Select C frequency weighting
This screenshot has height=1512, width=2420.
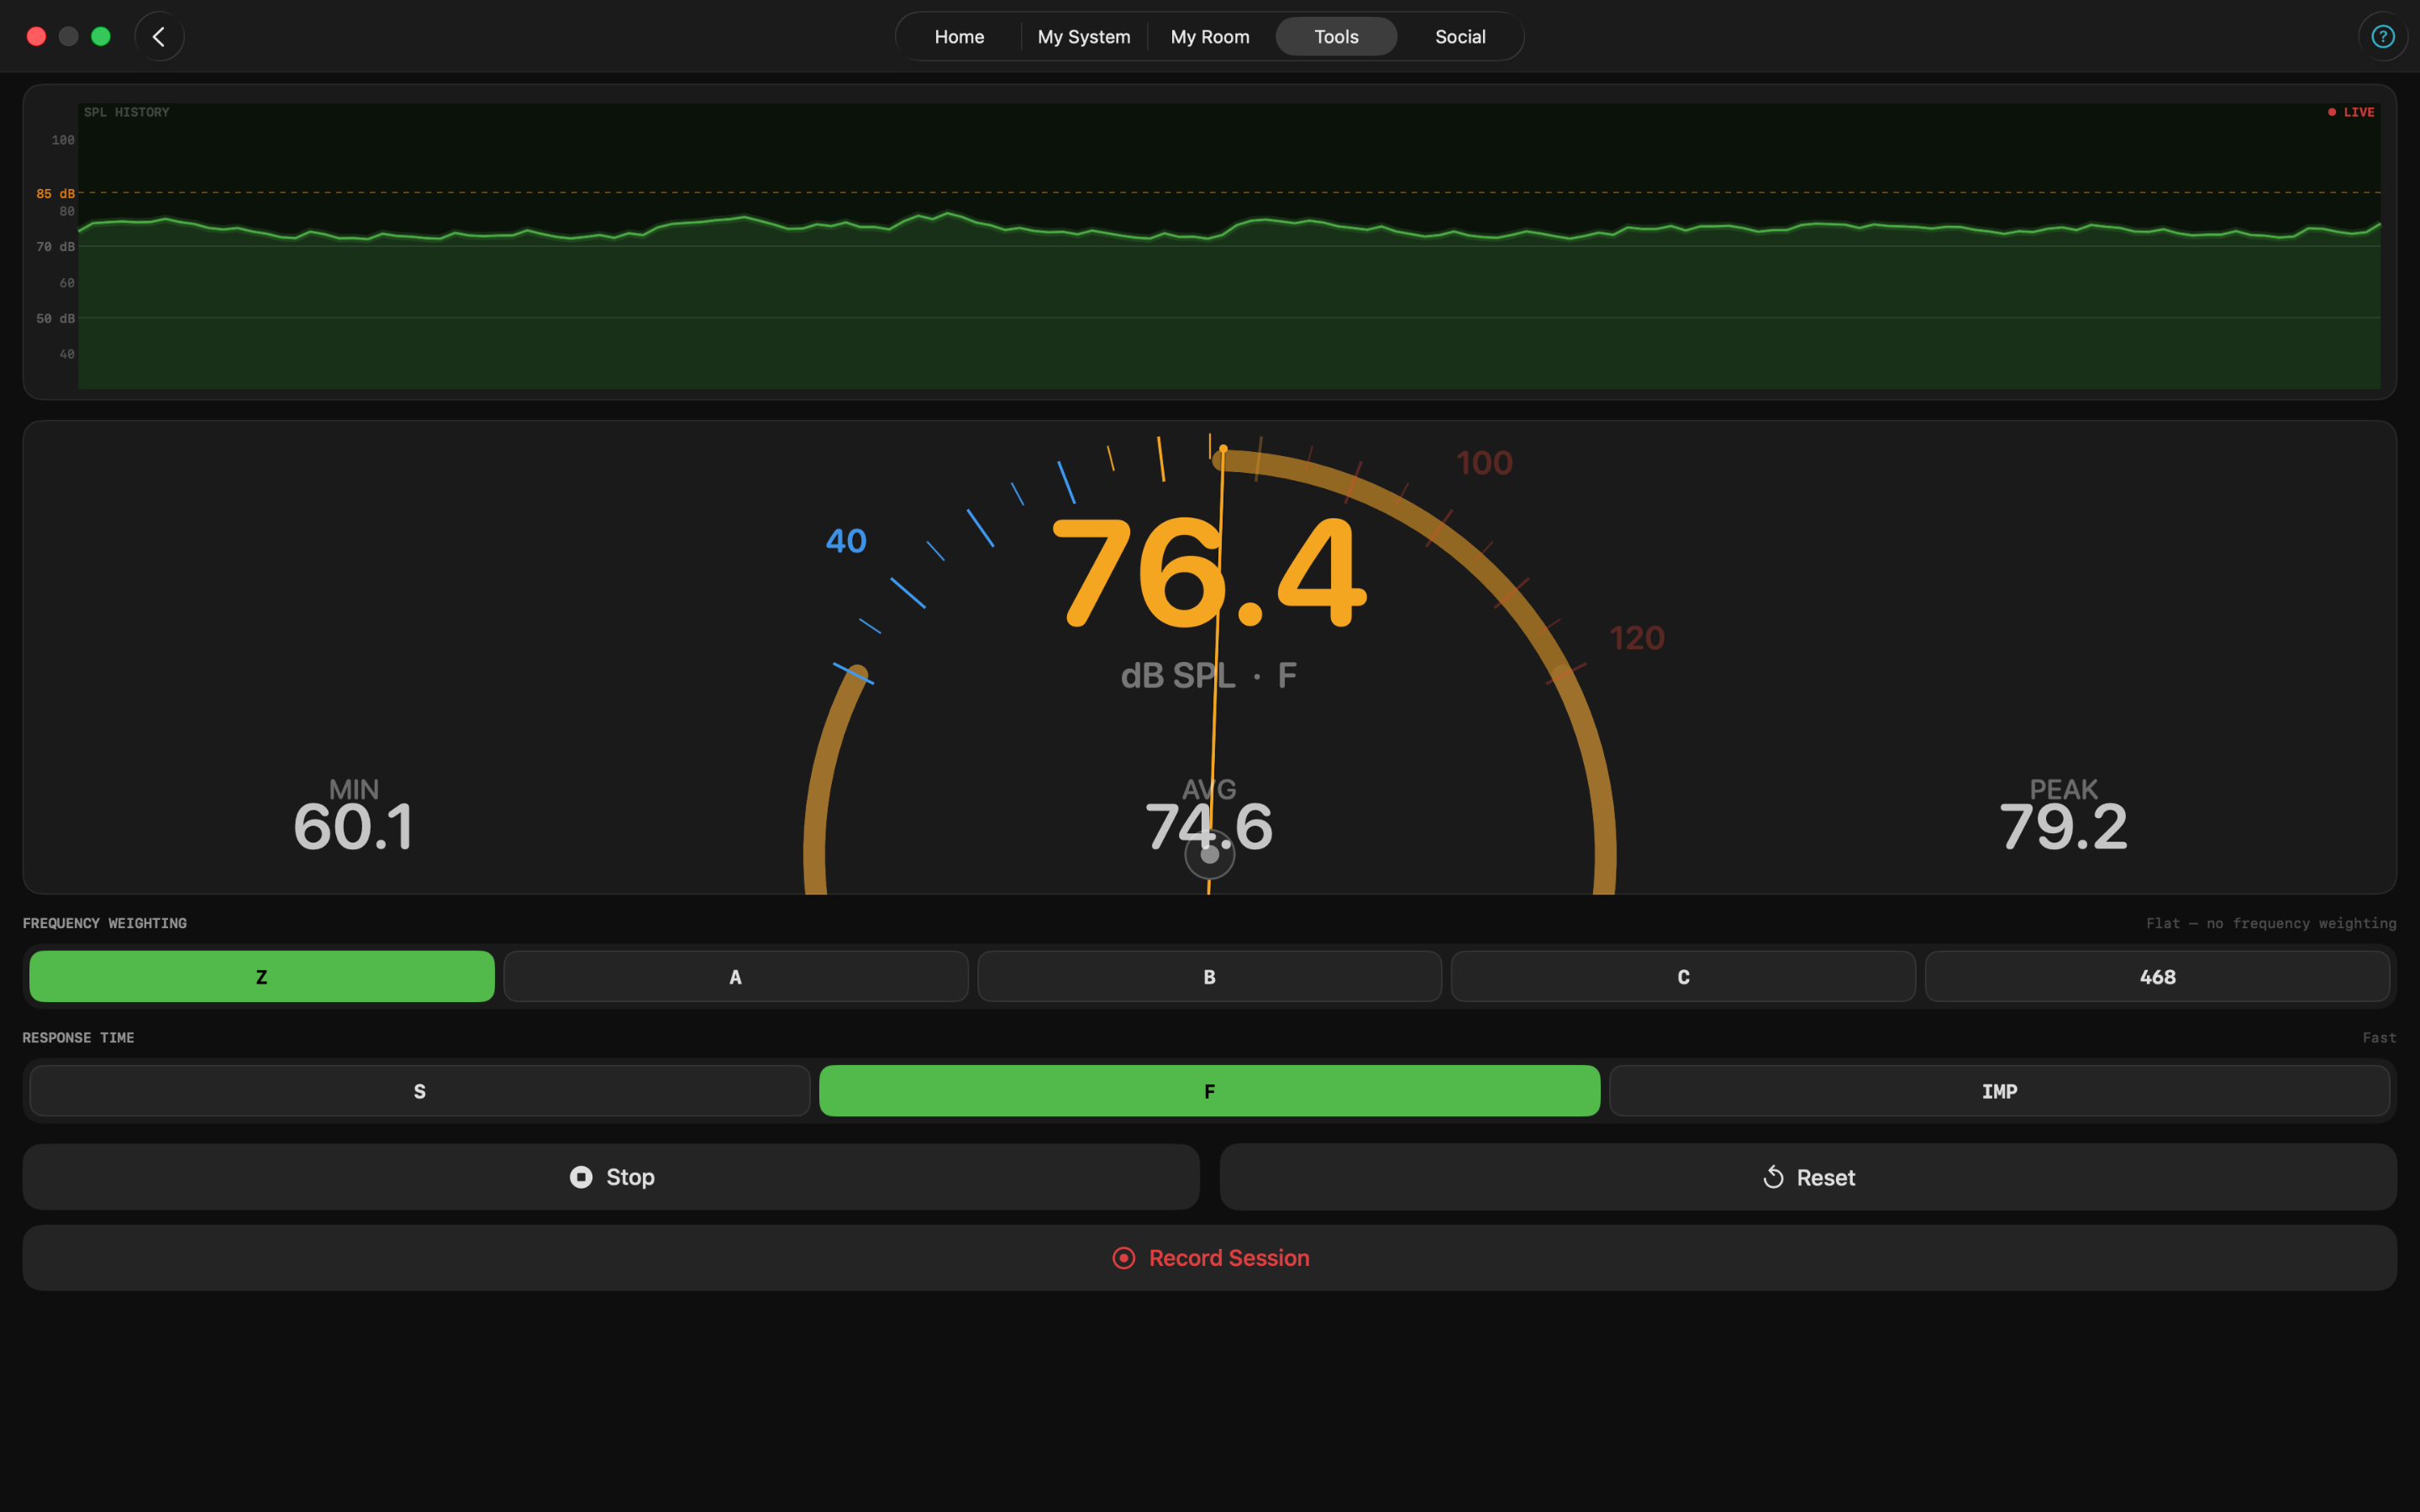point(1683,977)
